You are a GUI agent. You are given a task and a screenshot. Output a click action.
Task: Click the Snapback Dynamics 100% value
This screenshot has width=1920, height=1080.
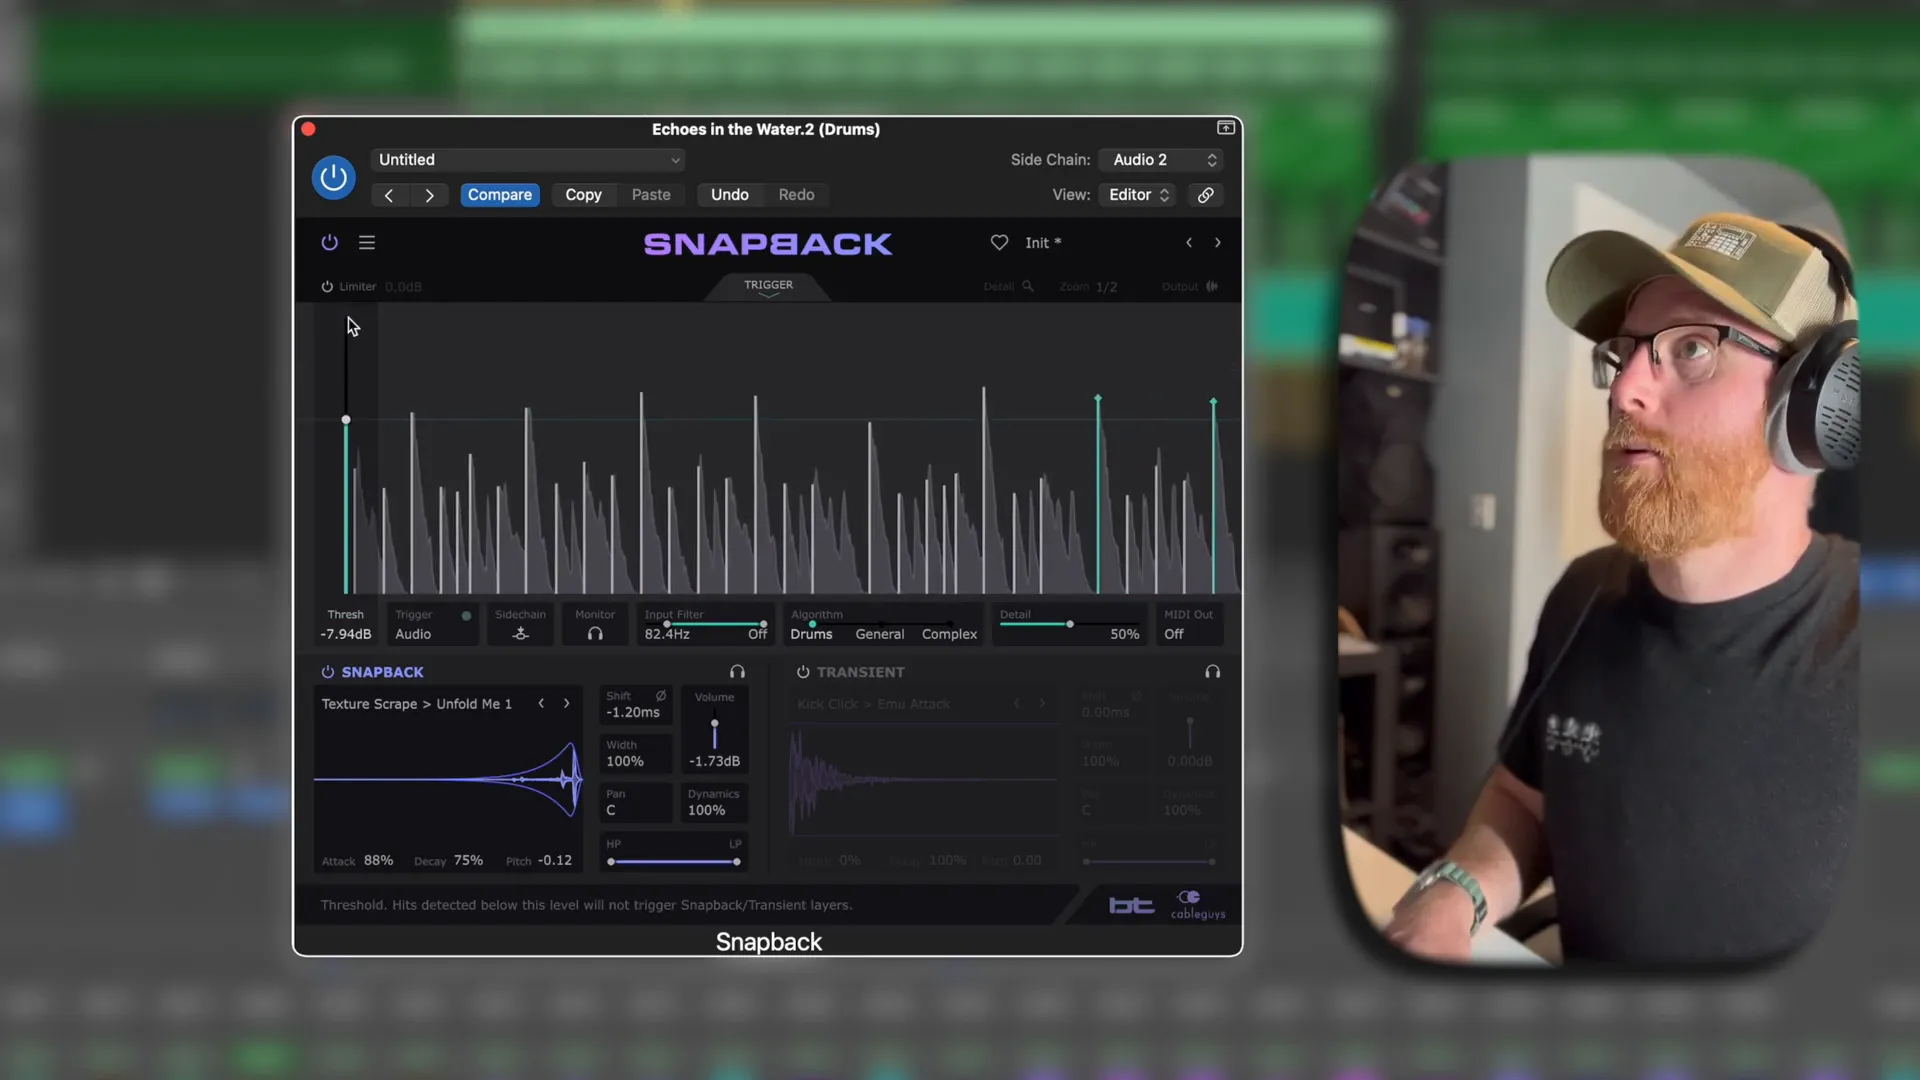point(707,811)
